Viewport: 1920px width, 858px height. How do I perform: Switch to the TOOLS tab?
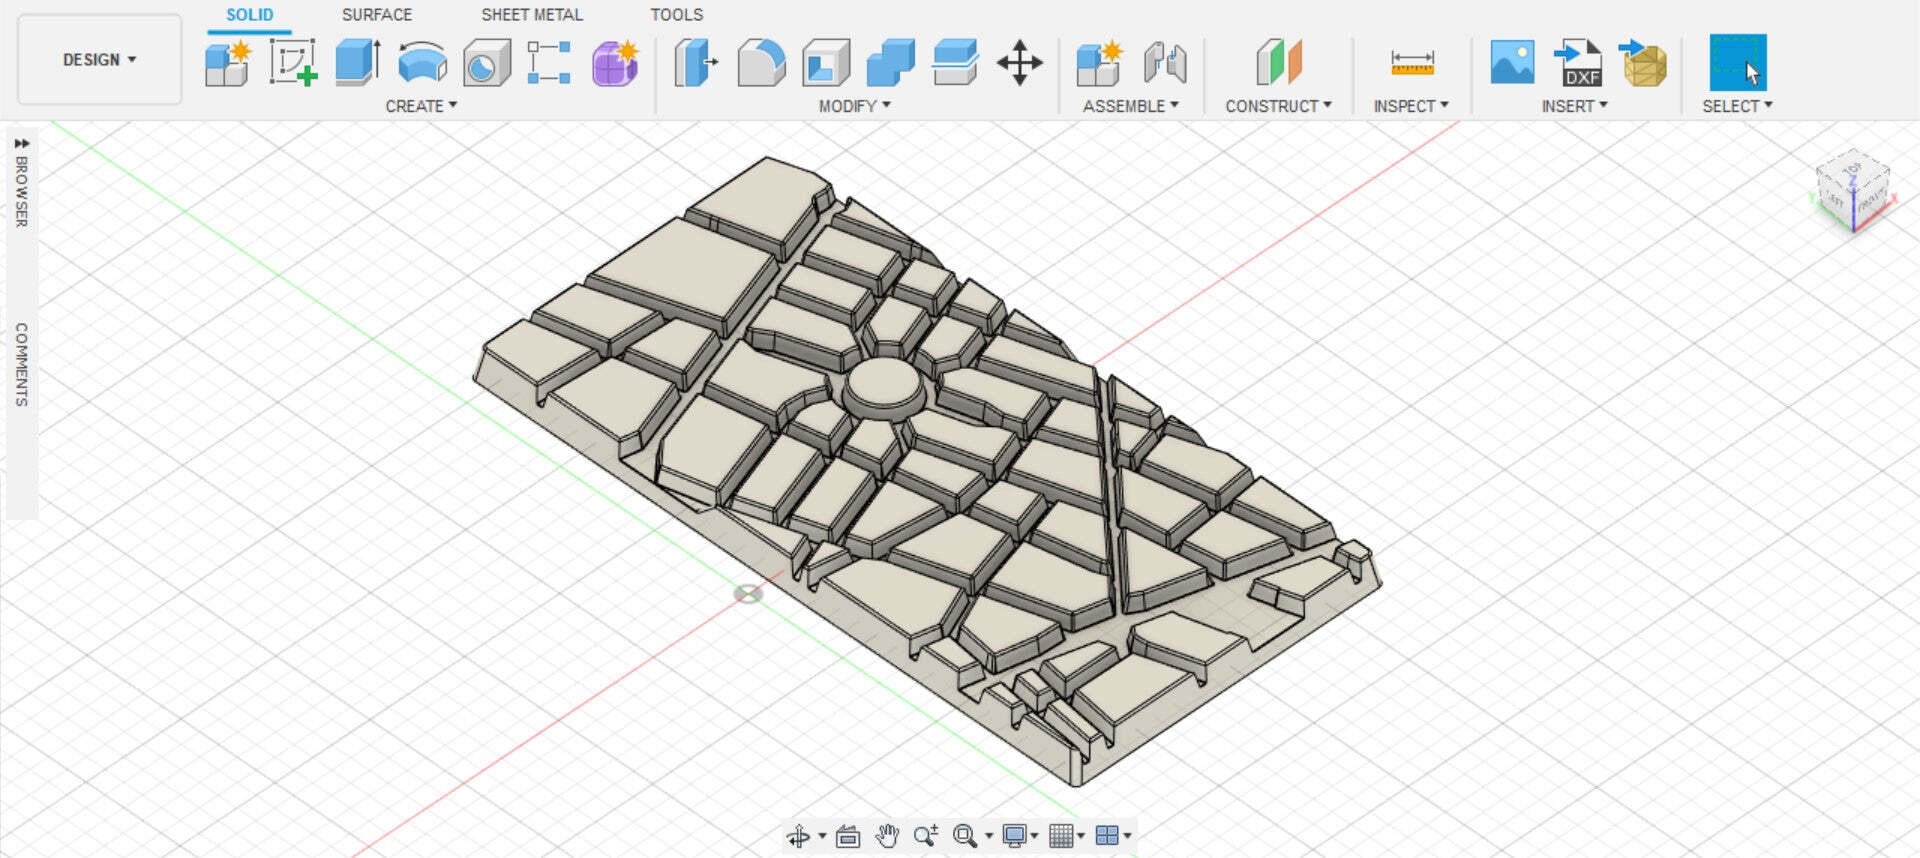click(x=677, y=15)
